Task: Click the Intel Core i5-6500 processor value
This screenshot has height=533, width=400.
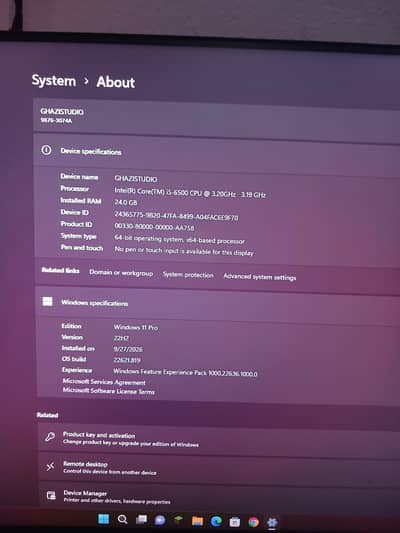Action: pyautogui.click(x=190, y=192)
